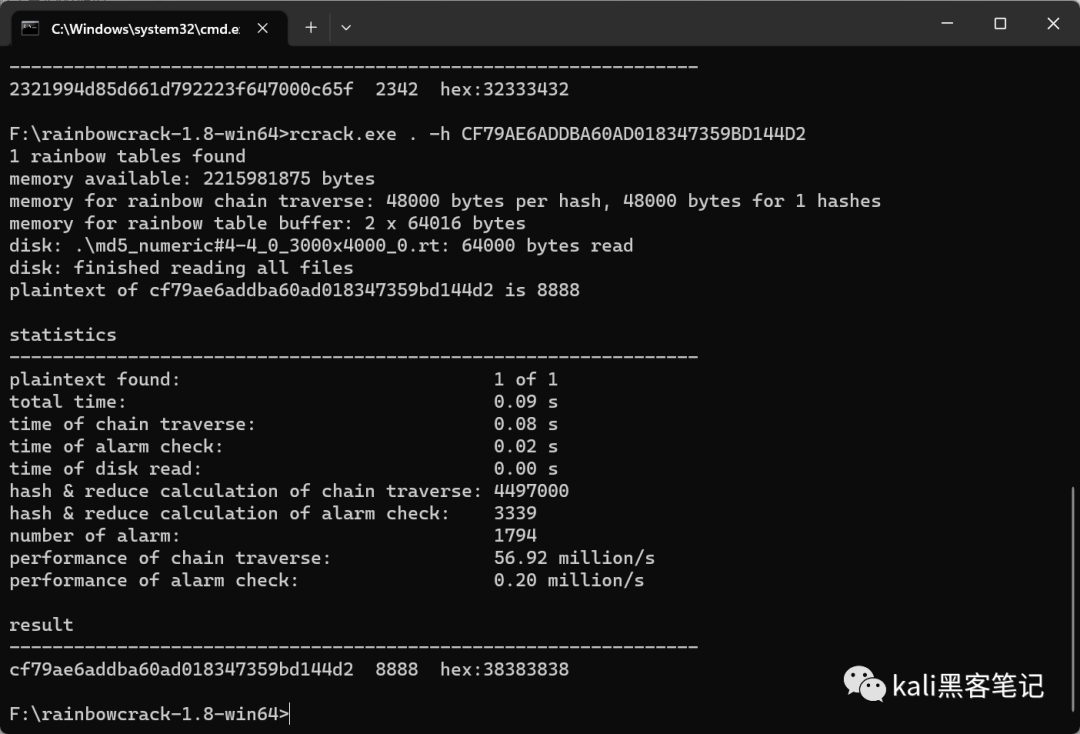Click the value 4497000
This screenshot has width=1080, height=734.
coord(531,491)
